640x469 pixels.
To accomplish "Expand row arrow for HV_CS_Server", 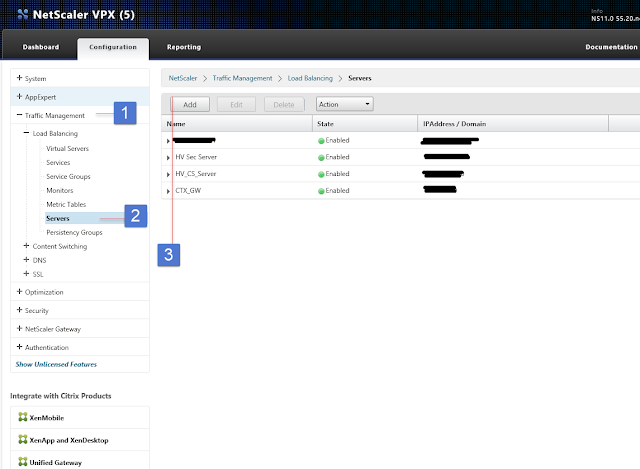I will click(x=168, y=174).
